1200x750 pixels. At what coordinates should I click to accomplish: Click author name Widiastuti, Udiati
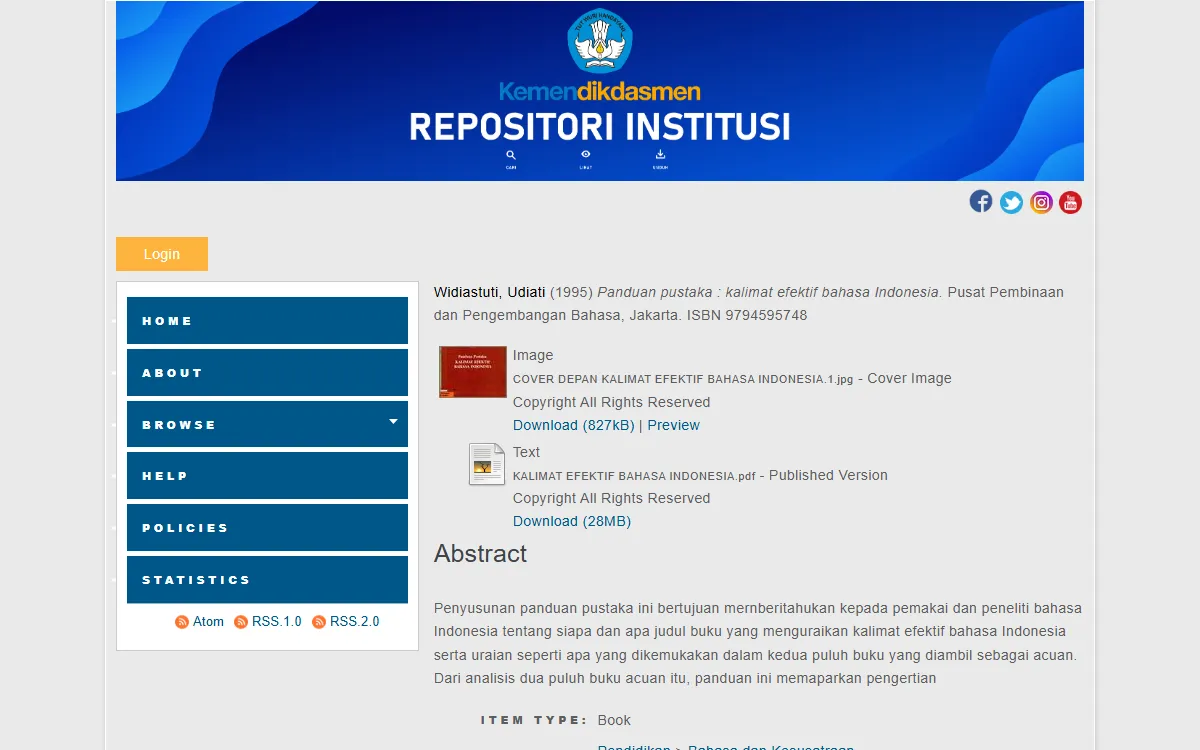pyautogui.click(x=490, y=292)
